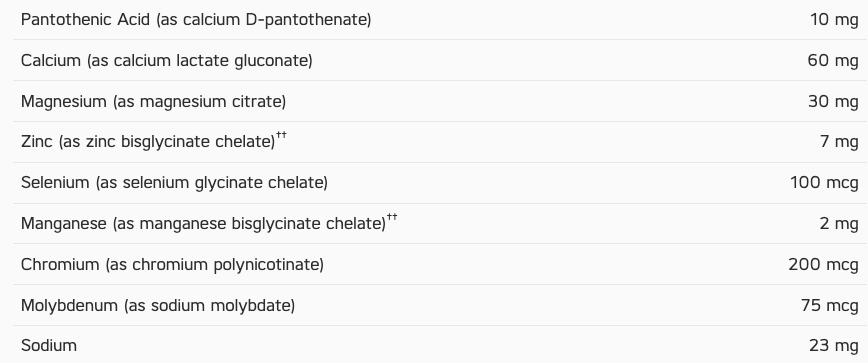Viewport: 868px width, 363px height.
Task: Select the 75 mcg molybdenum amount
Action: (x=830, y=305)
